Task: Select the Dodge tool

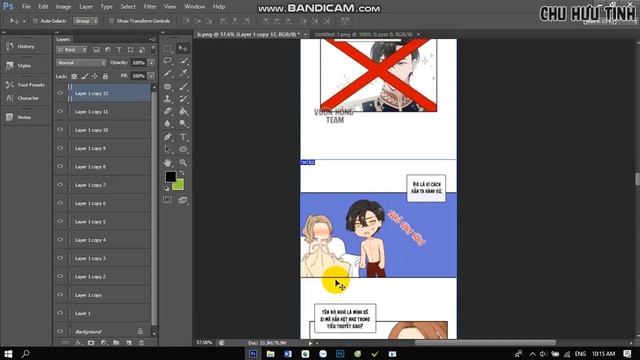Action: [183, 124]
